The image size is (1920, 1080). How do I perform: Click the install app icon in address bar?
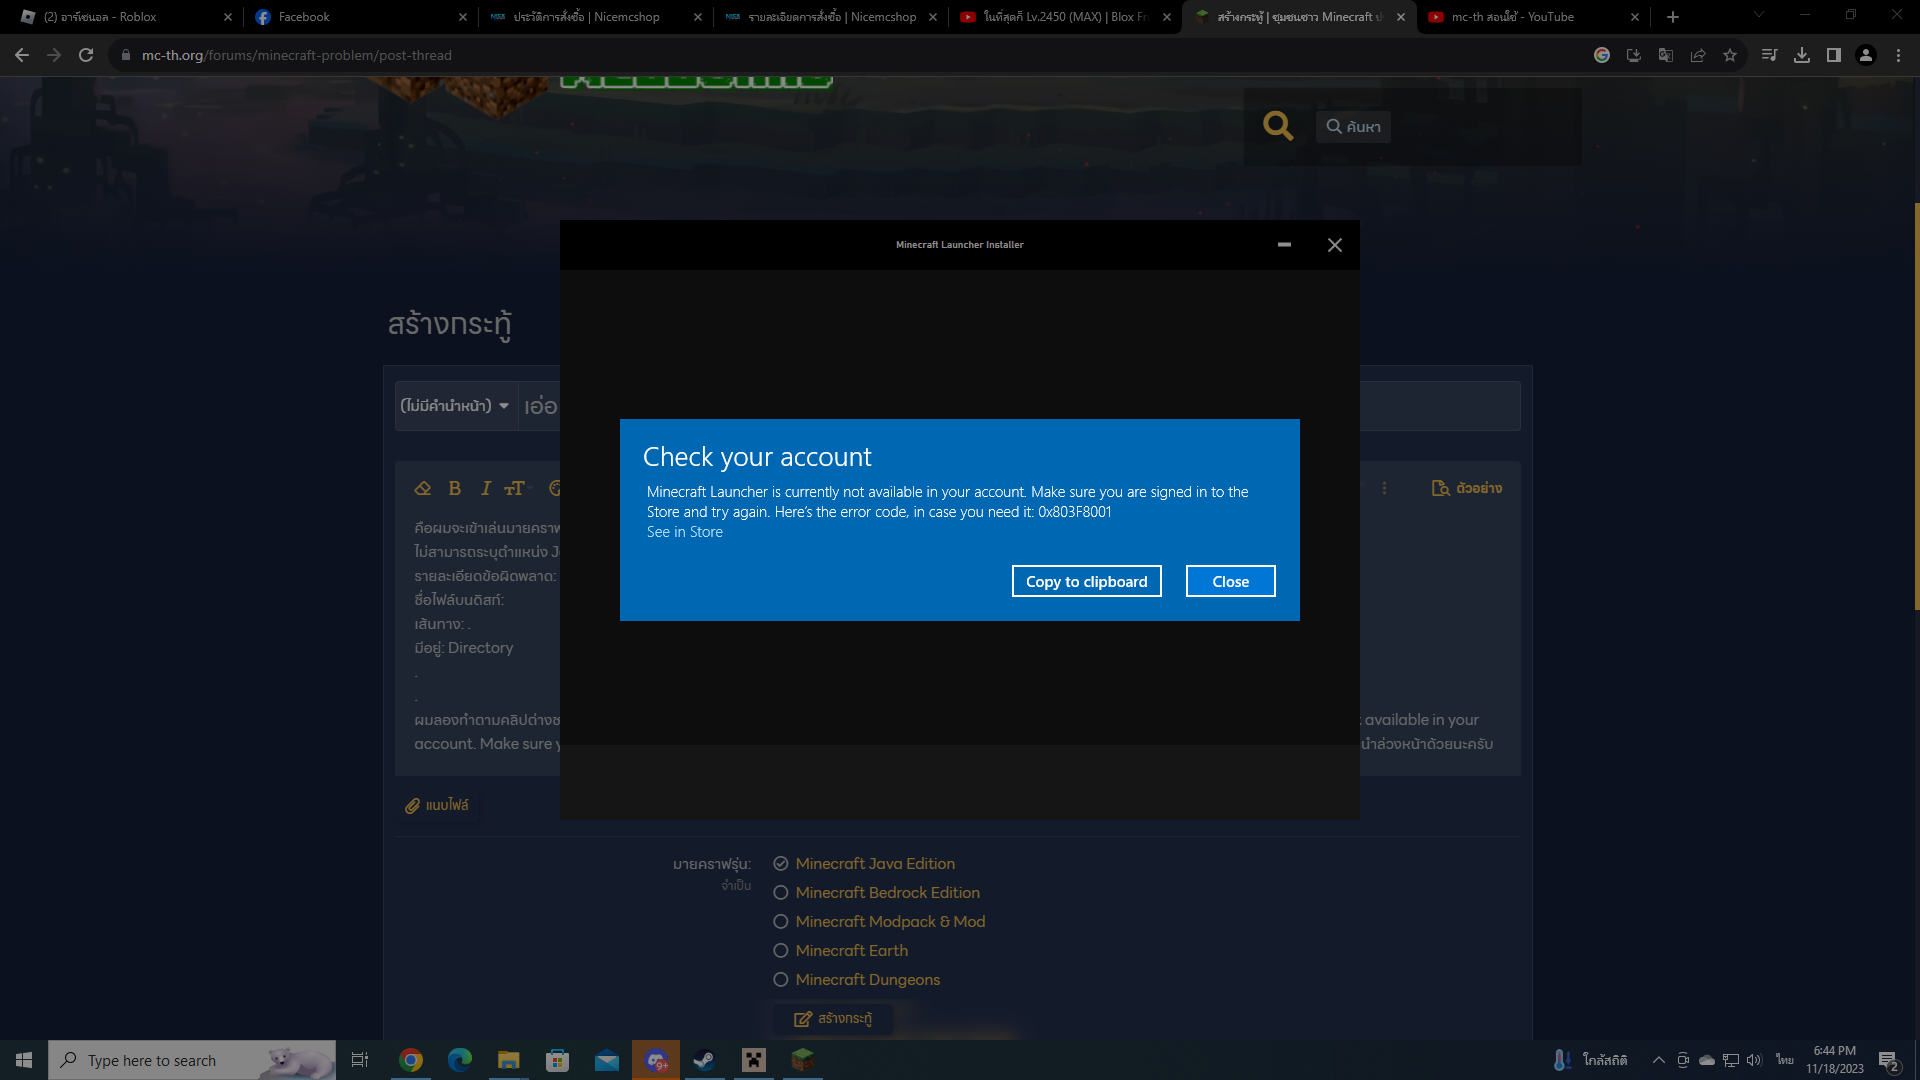pyautogui.click(x=1634, y=55)
